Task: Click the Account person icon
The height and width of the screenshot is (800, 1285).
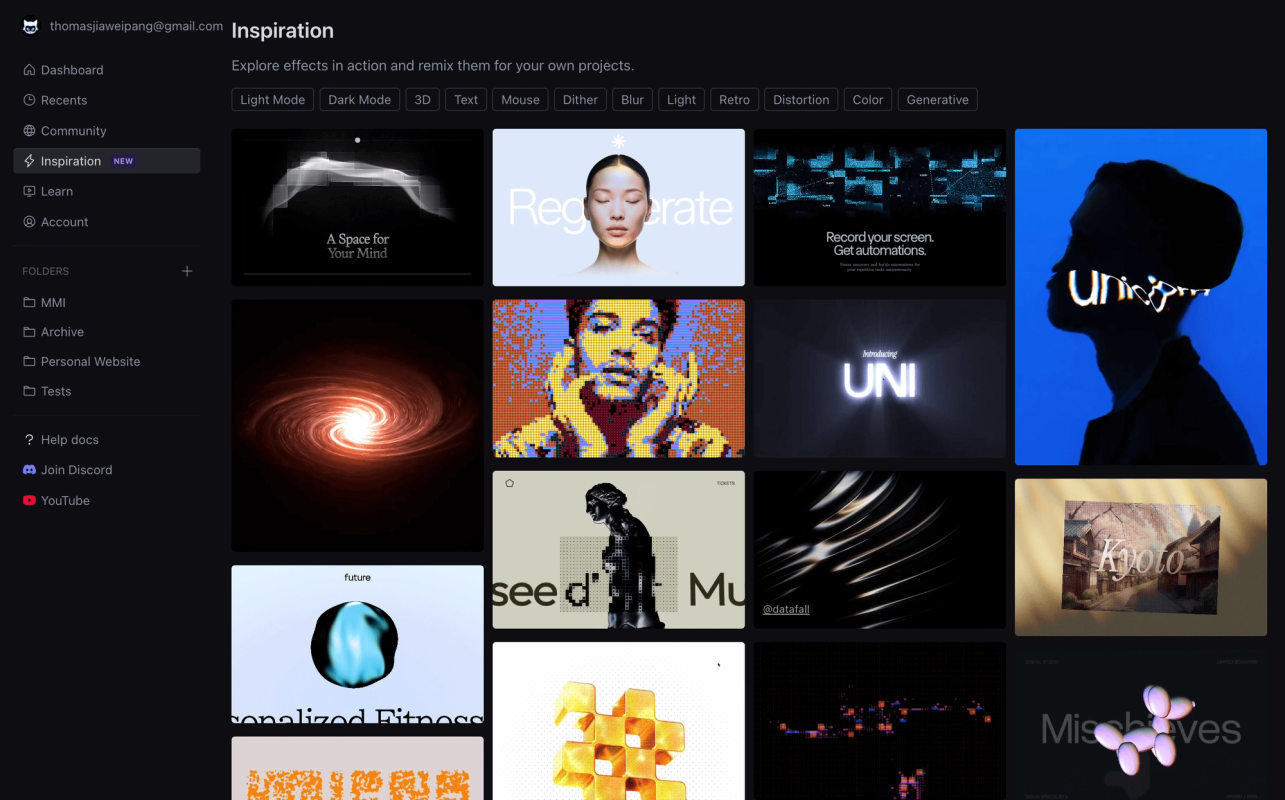Action: pos(29,222)
